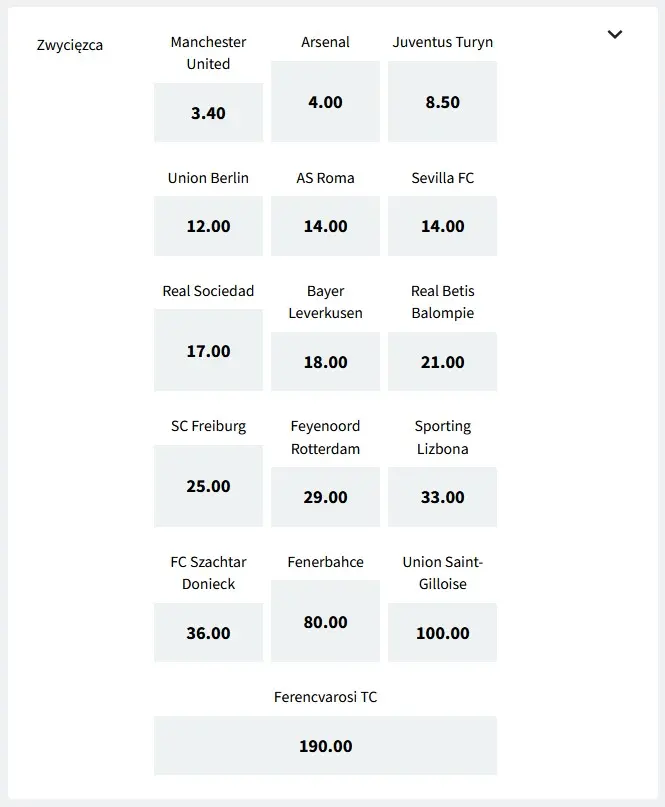Select AS Roma odds 14.00
Viewport: 665px width, 807px height.
point(325,226)
